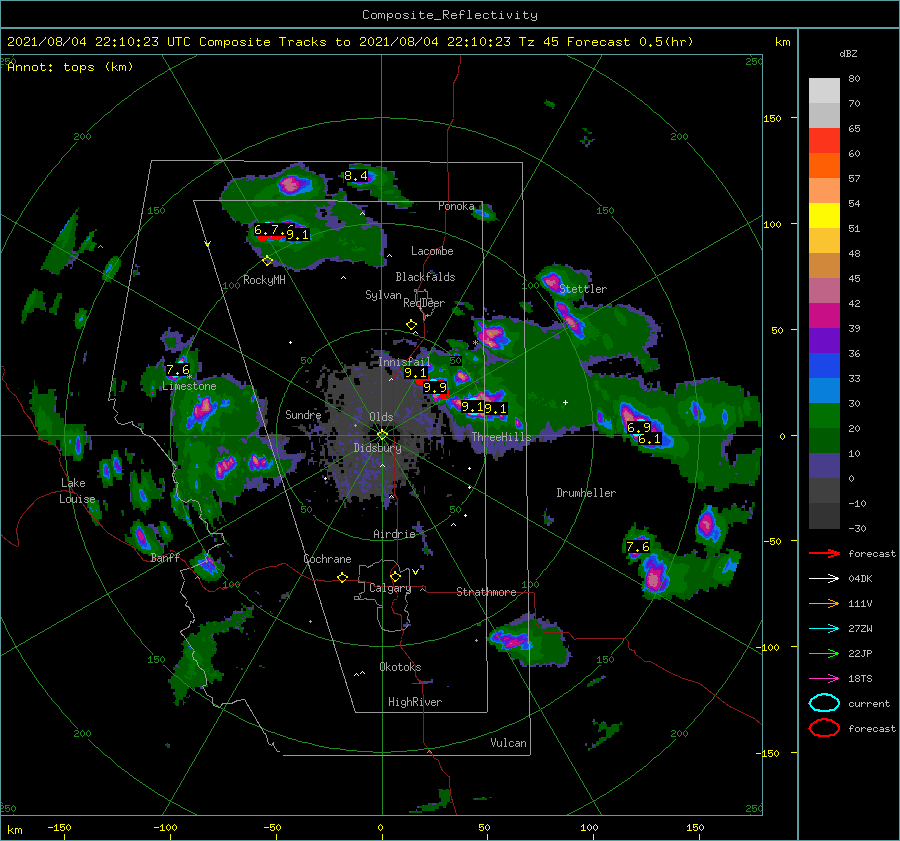Click the yellow diamond marker near RockyMH

267,261
